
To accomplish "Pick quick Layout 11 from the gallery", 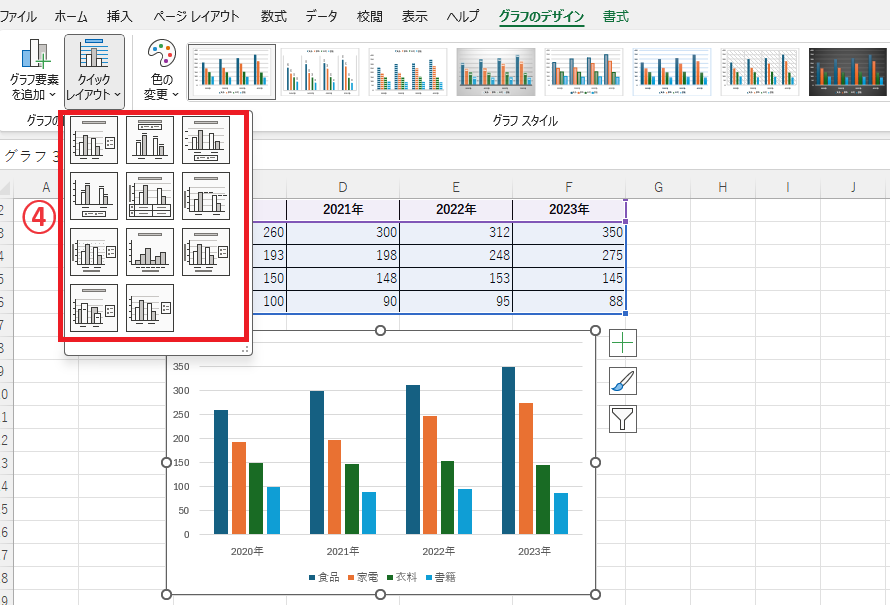I will 150,308.
